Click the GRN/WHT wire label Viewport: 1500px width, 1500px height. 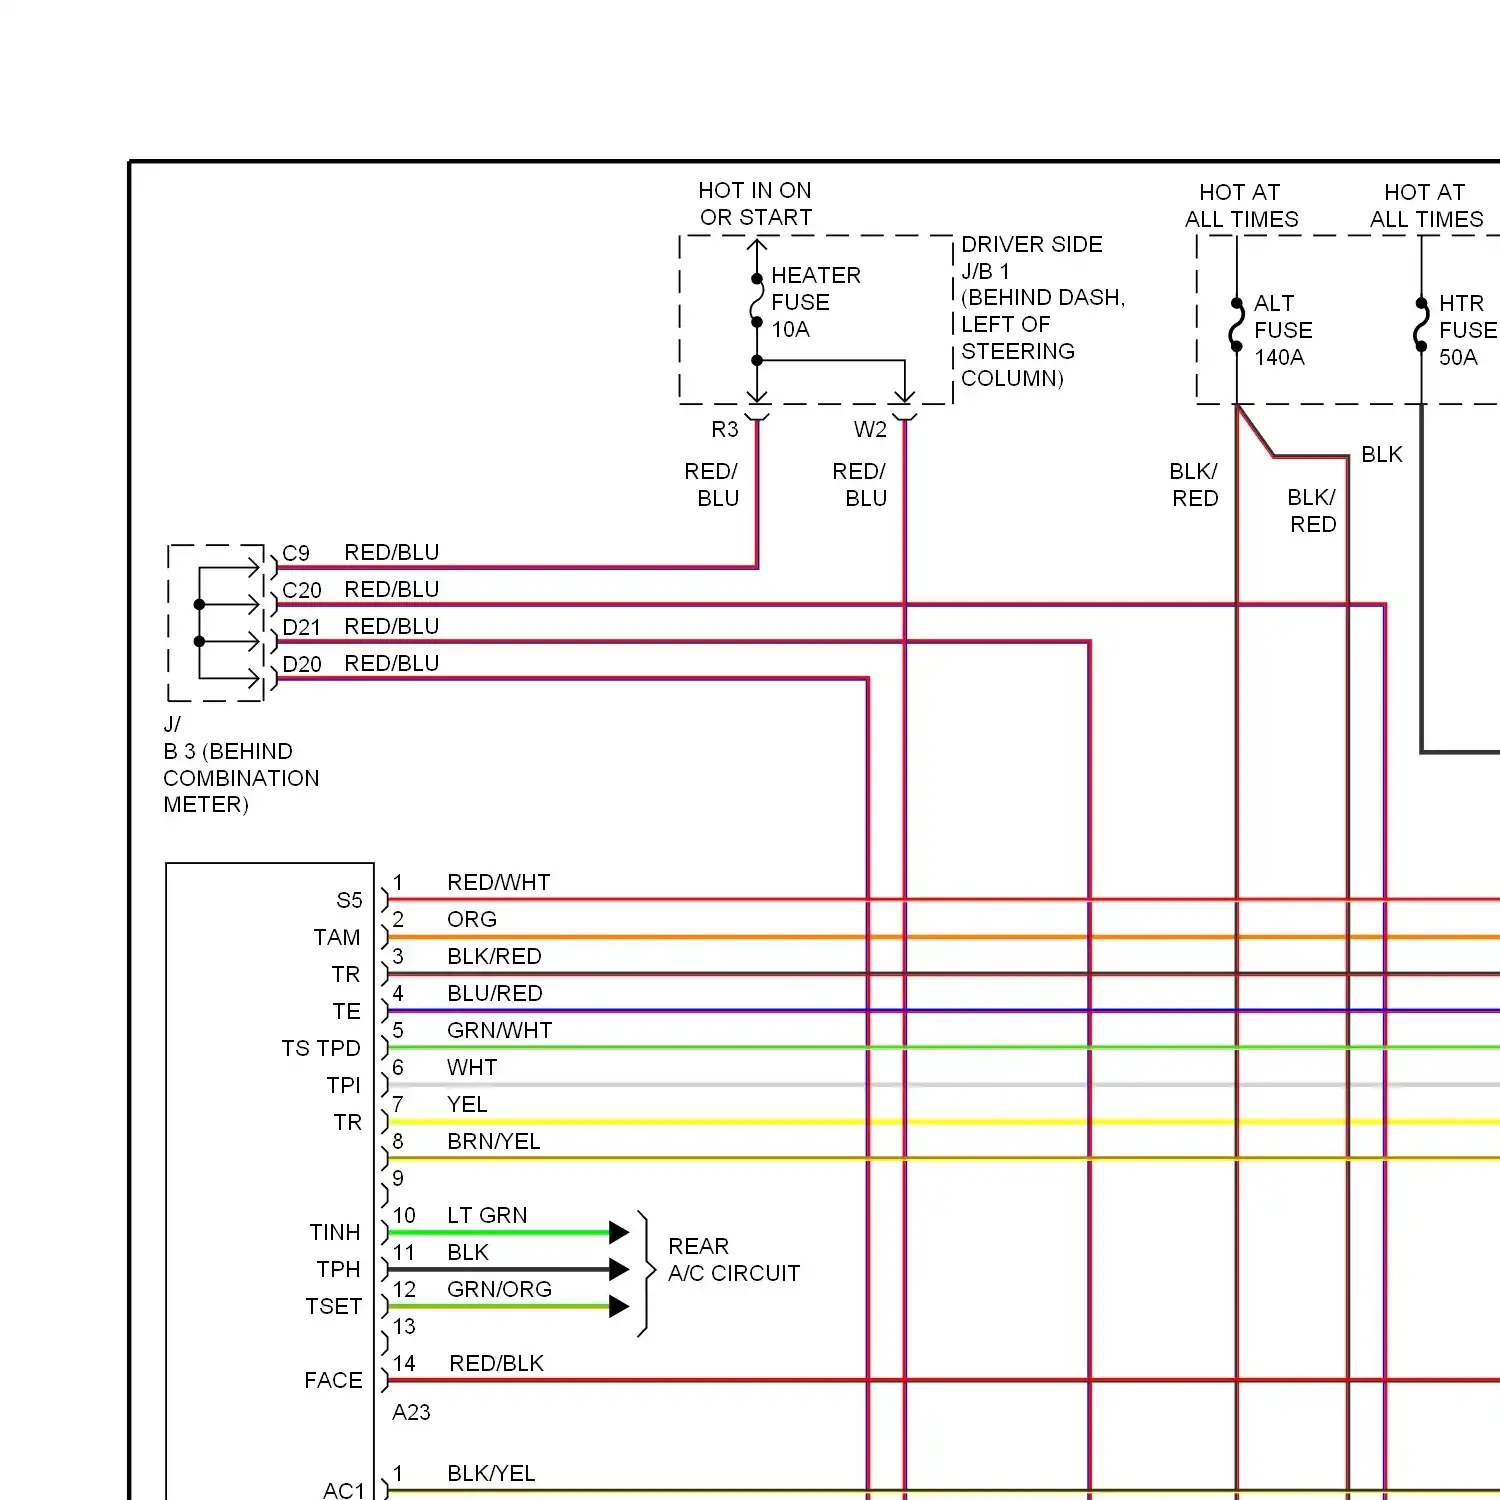pyautogui.click(x=500, y=1030)
